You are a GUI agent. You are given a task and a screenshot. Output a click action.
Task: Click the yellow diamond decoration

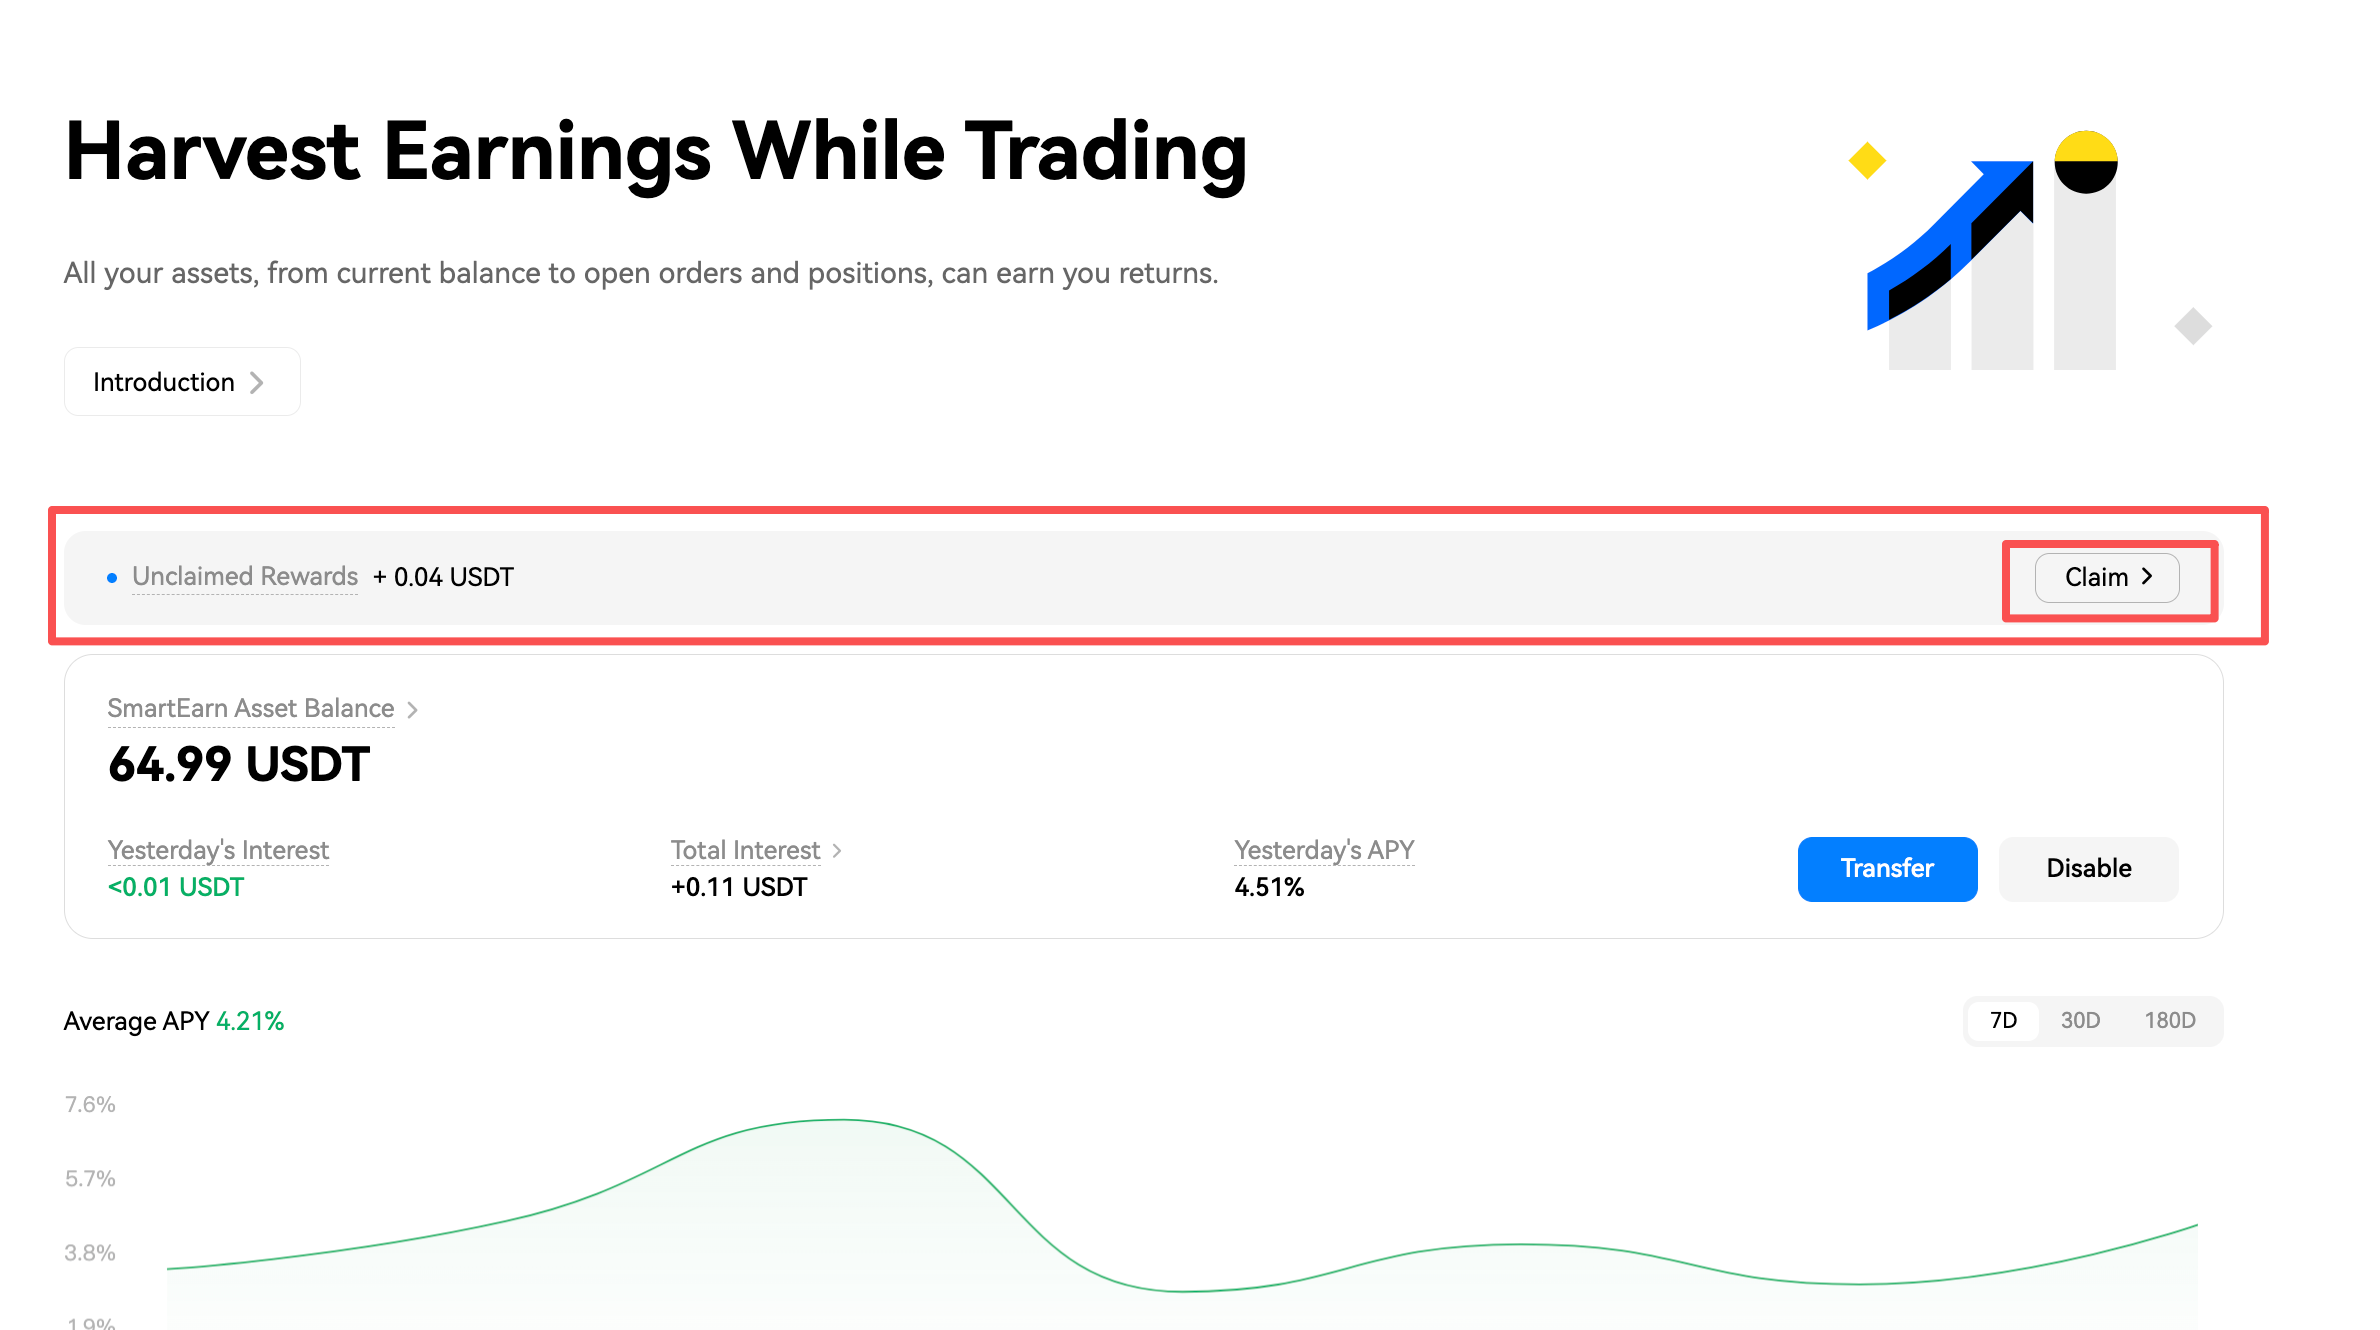pyautogui.click(x=1867, y=160)
